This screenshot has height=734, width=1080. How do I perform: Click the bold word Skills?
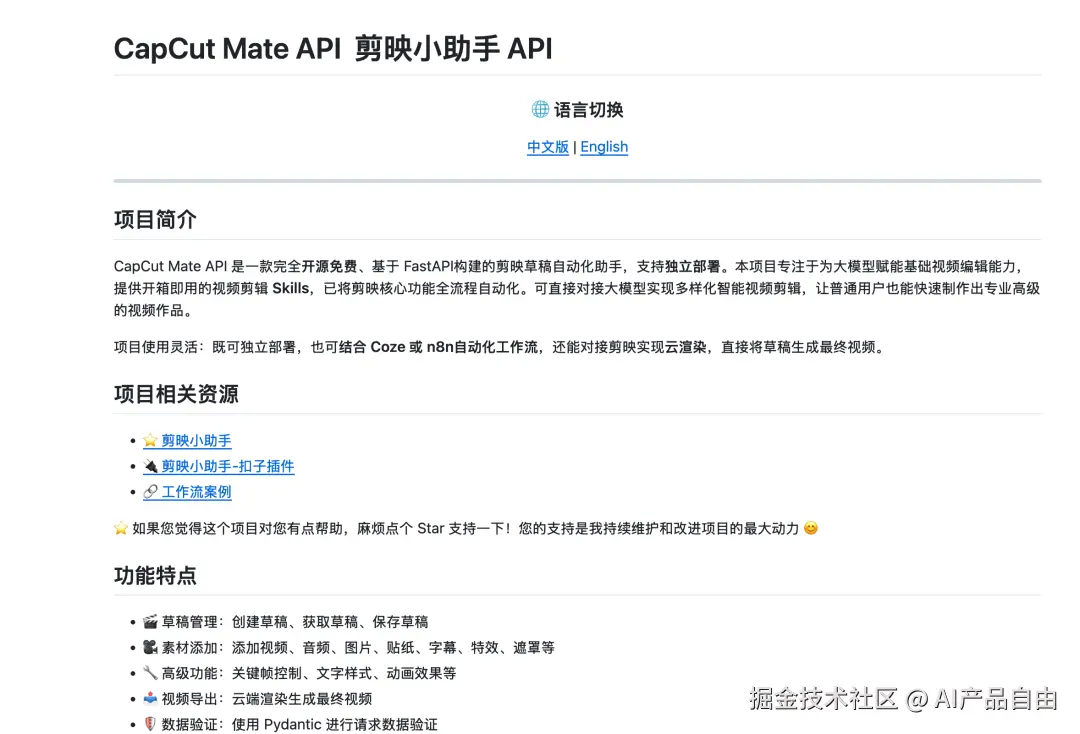click(291, 289)
